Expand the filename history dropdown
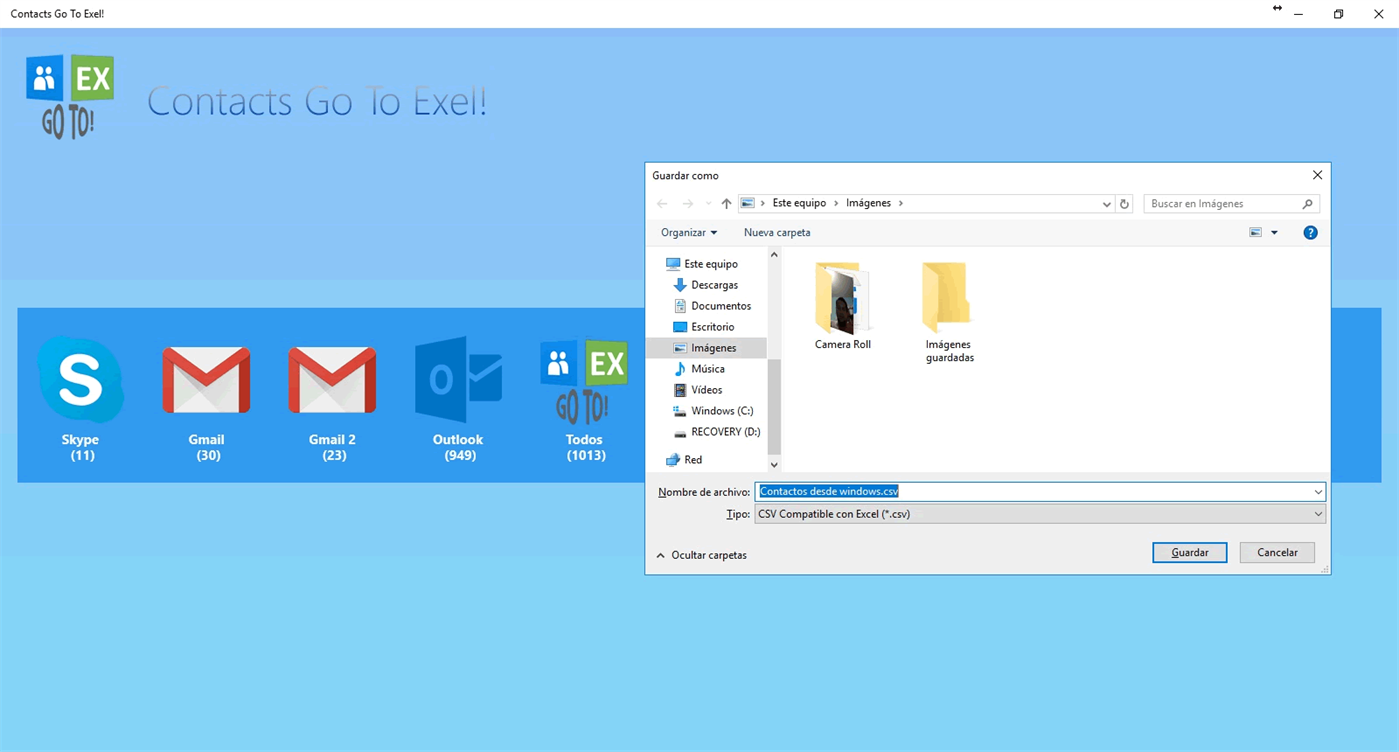The width and height of the screenshot is (1399, 752). (x=1318, y=491)
